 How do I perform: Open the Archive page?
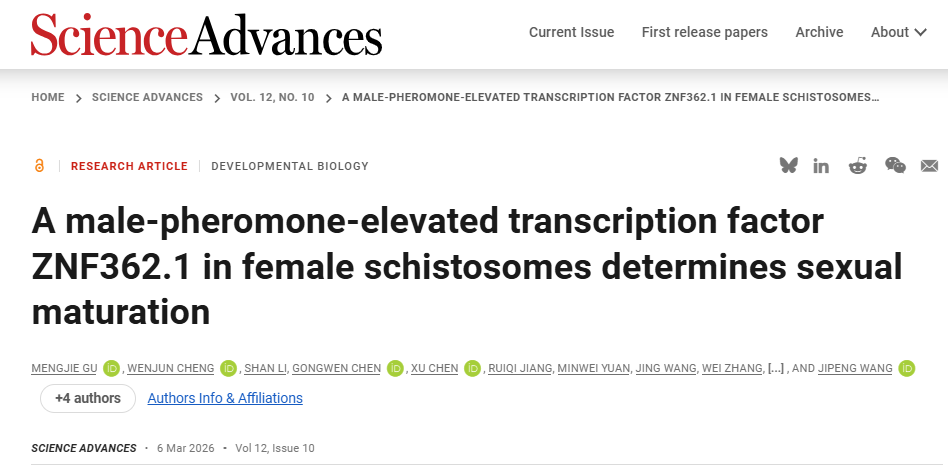(x=819, y=32)
